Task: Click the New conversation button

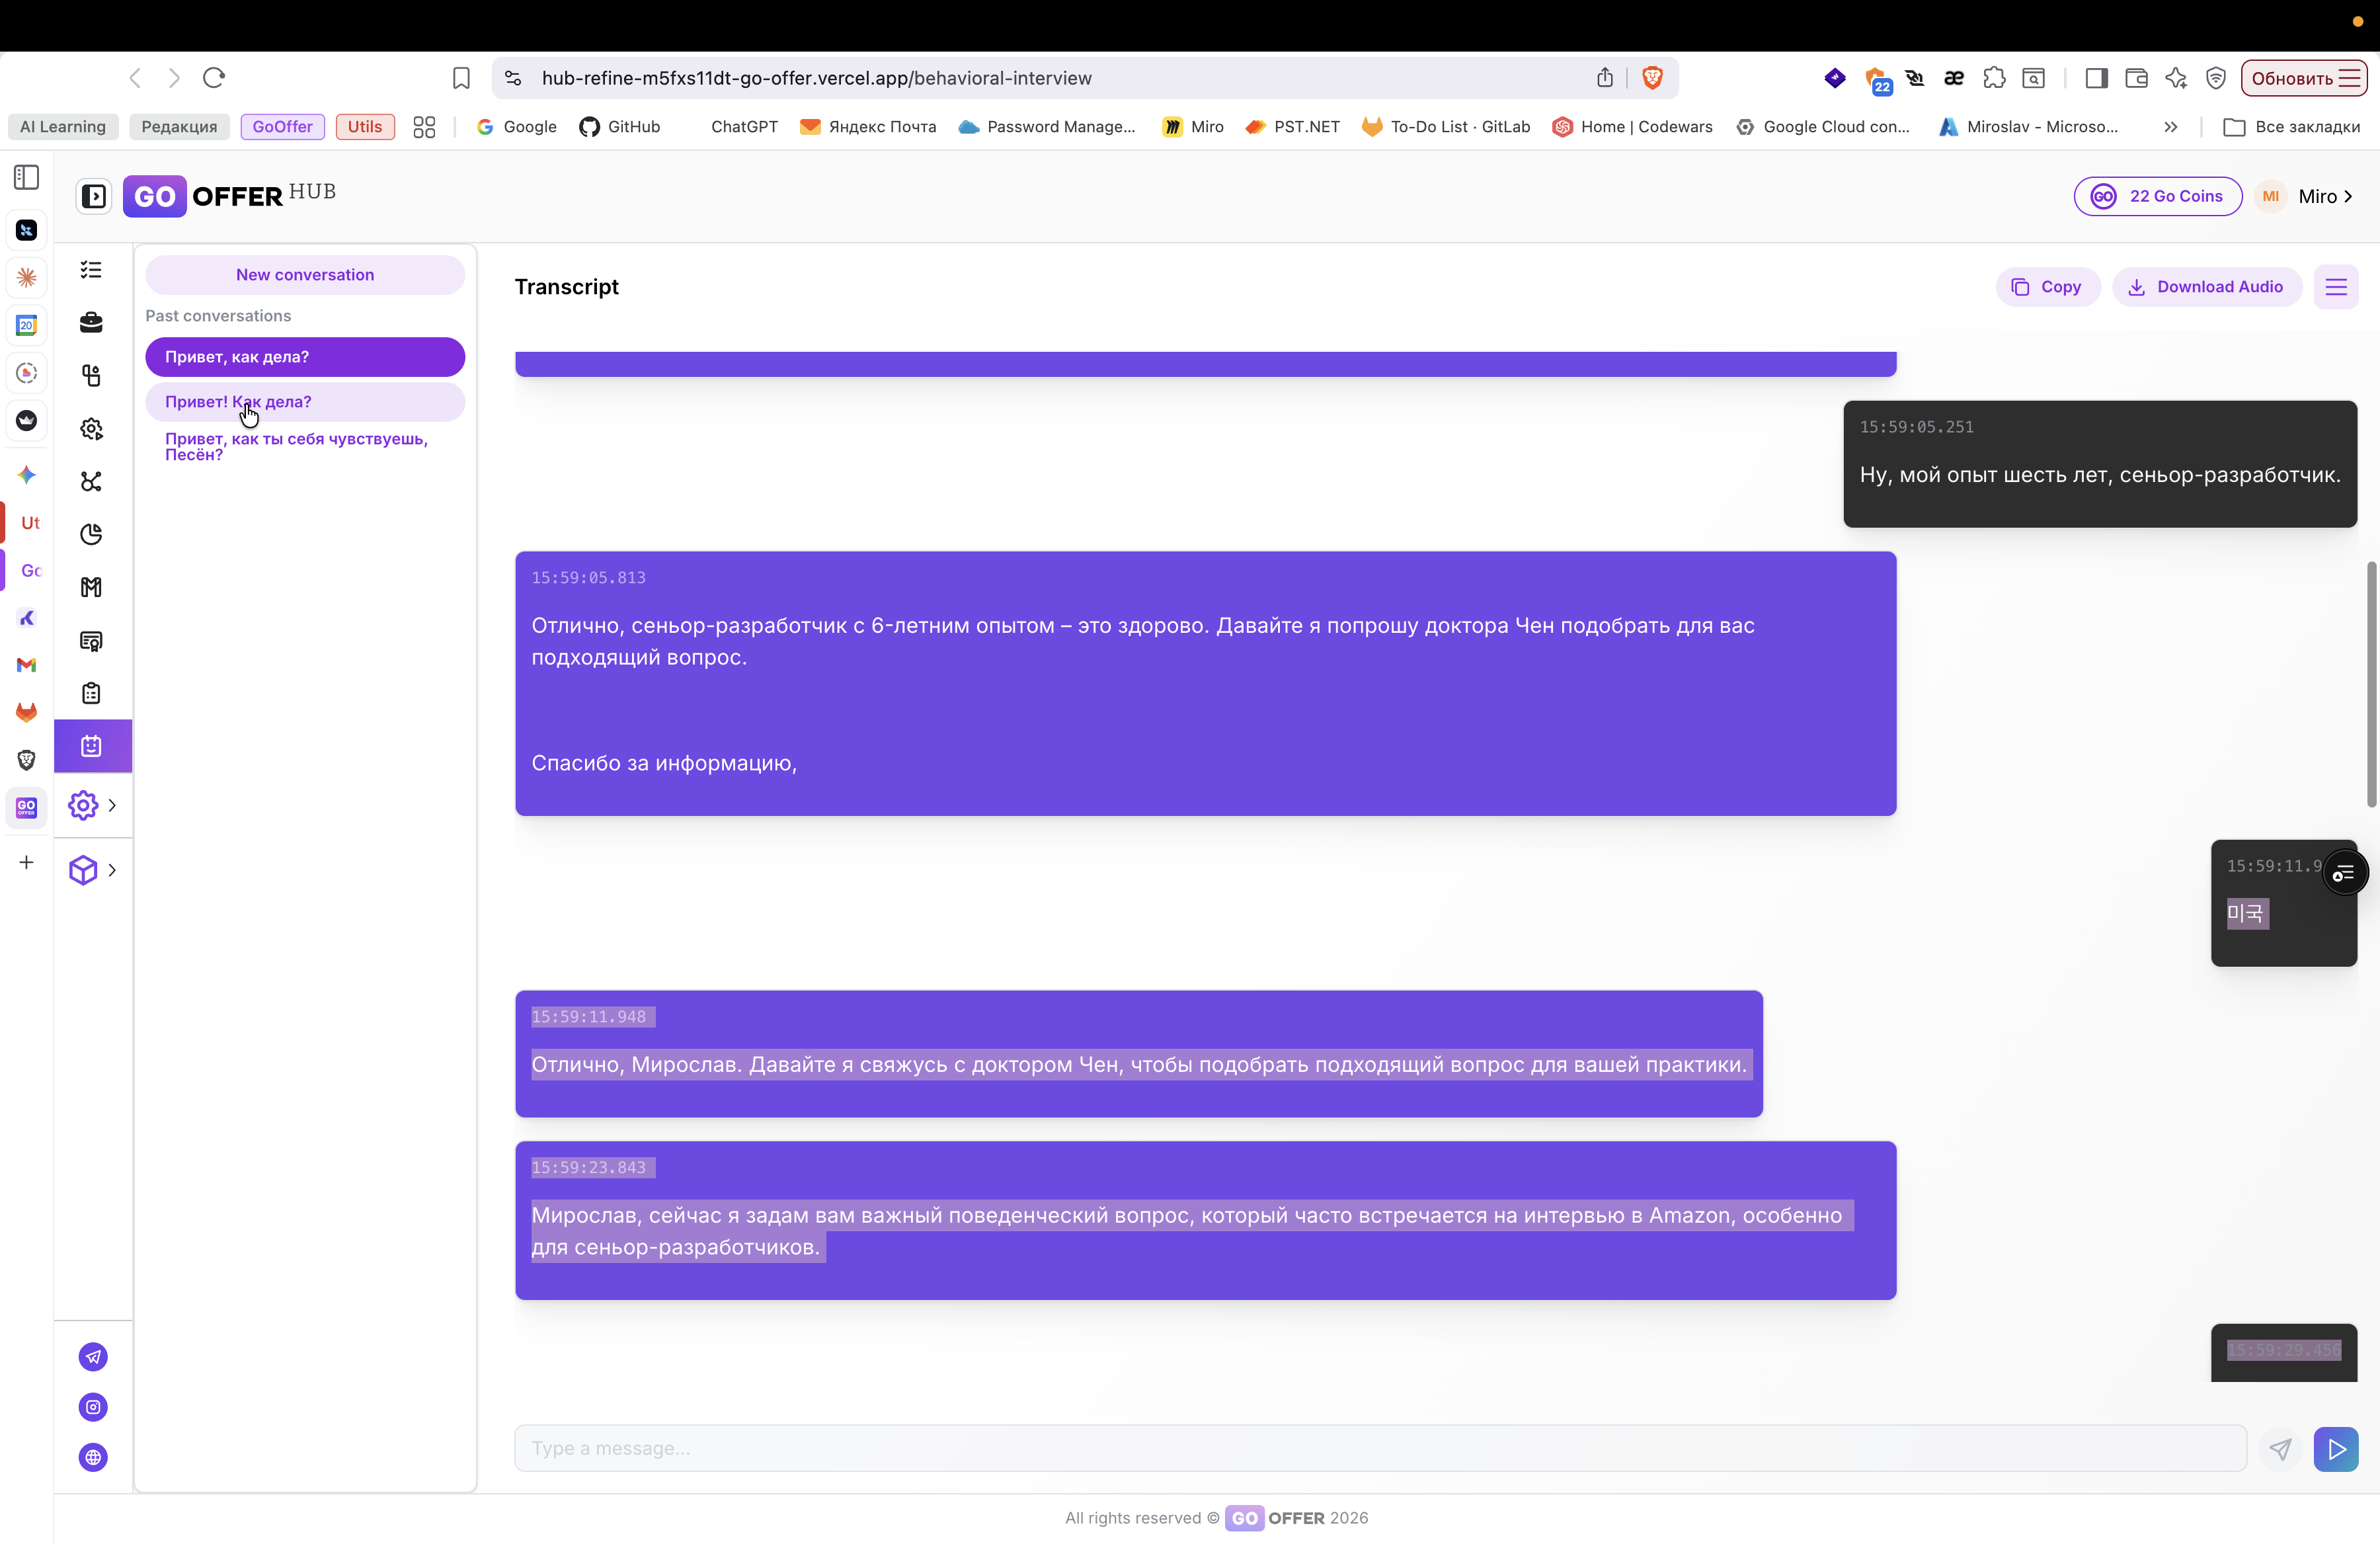Action: click(x=305, y=275)
